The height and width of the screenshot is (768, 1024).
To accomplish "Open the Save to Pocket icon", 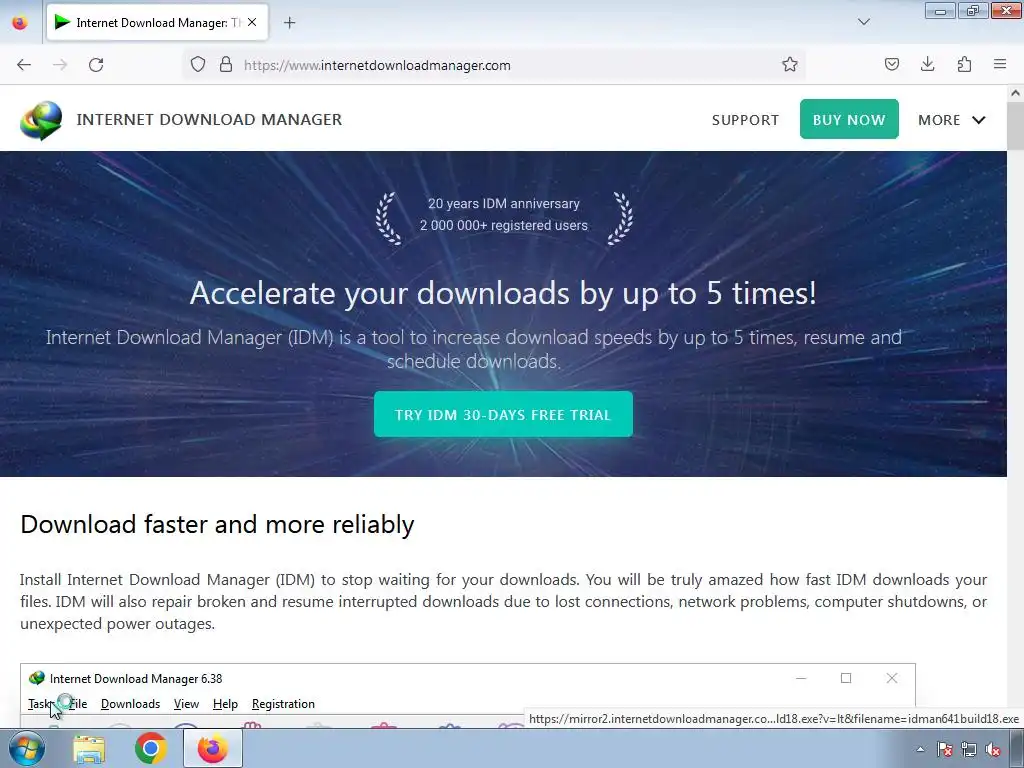I will [x=892, y=65].
